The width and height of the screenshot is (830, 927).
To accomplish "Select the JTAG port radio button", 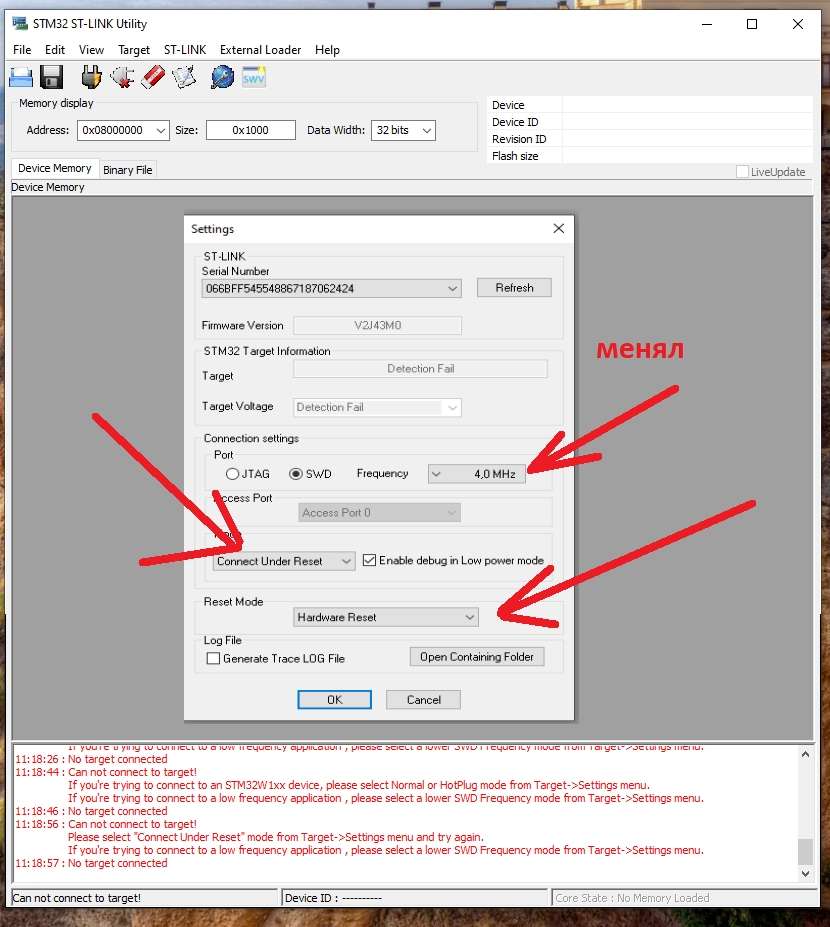I will [x=232, y=474].
